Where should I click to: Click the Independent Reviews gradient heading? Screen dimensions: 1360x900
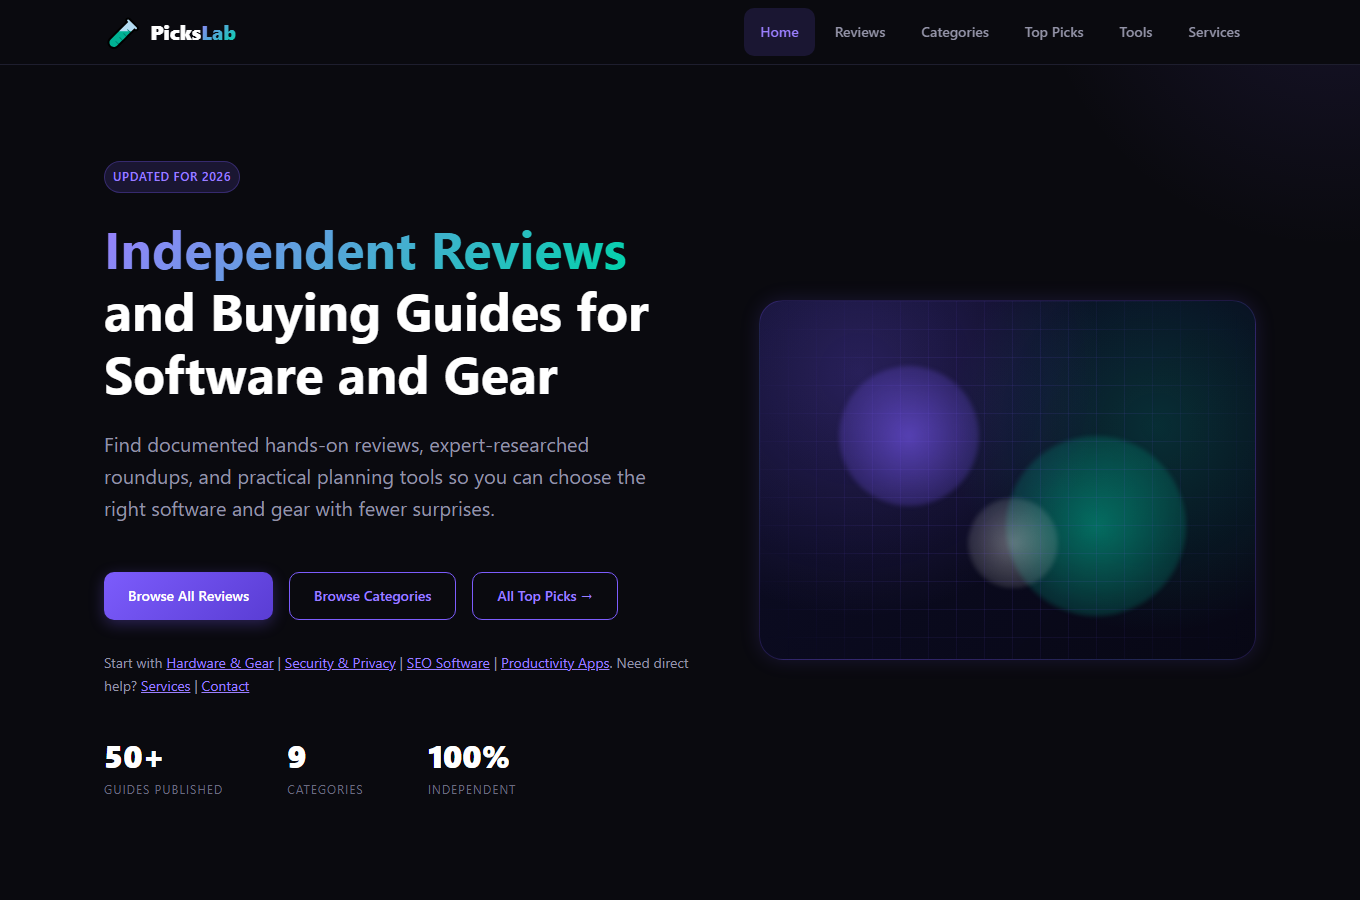tap(365, 251)
